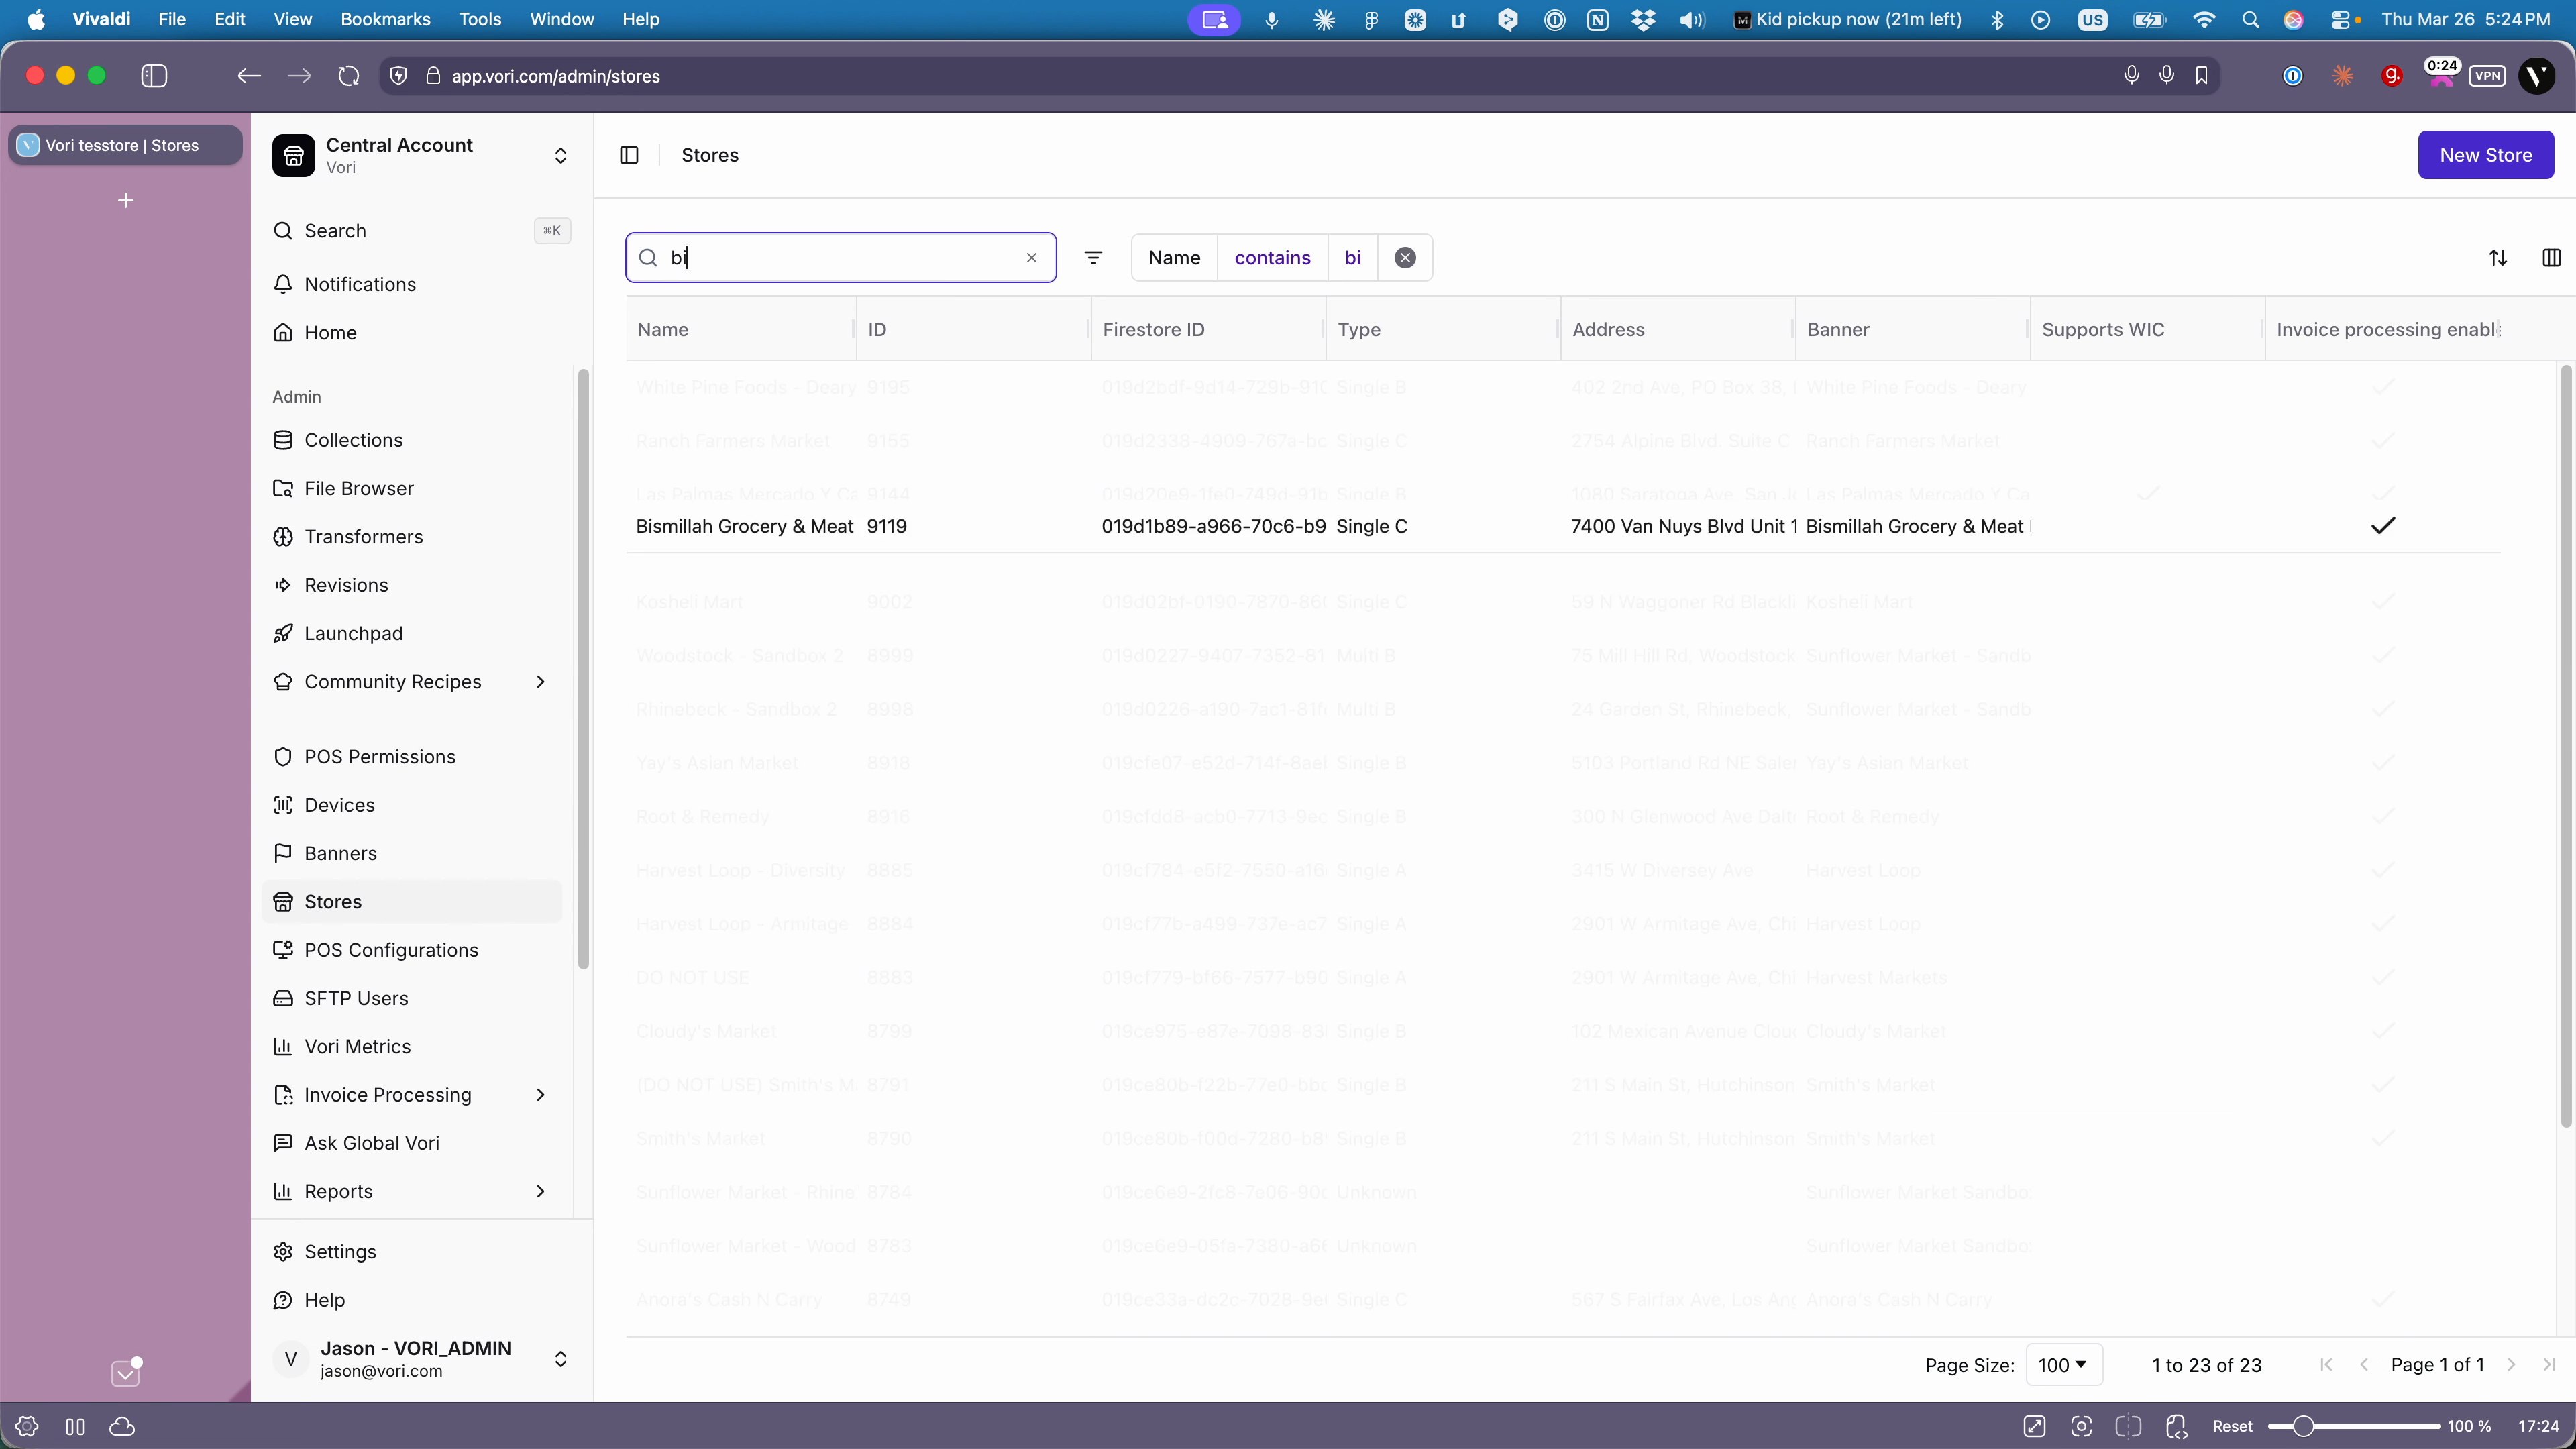The width and height of the screenshot is (2576, 1449).
Task: Toggle the Vivaldi panel sidebar button
Action: click(x=154, y=76)
